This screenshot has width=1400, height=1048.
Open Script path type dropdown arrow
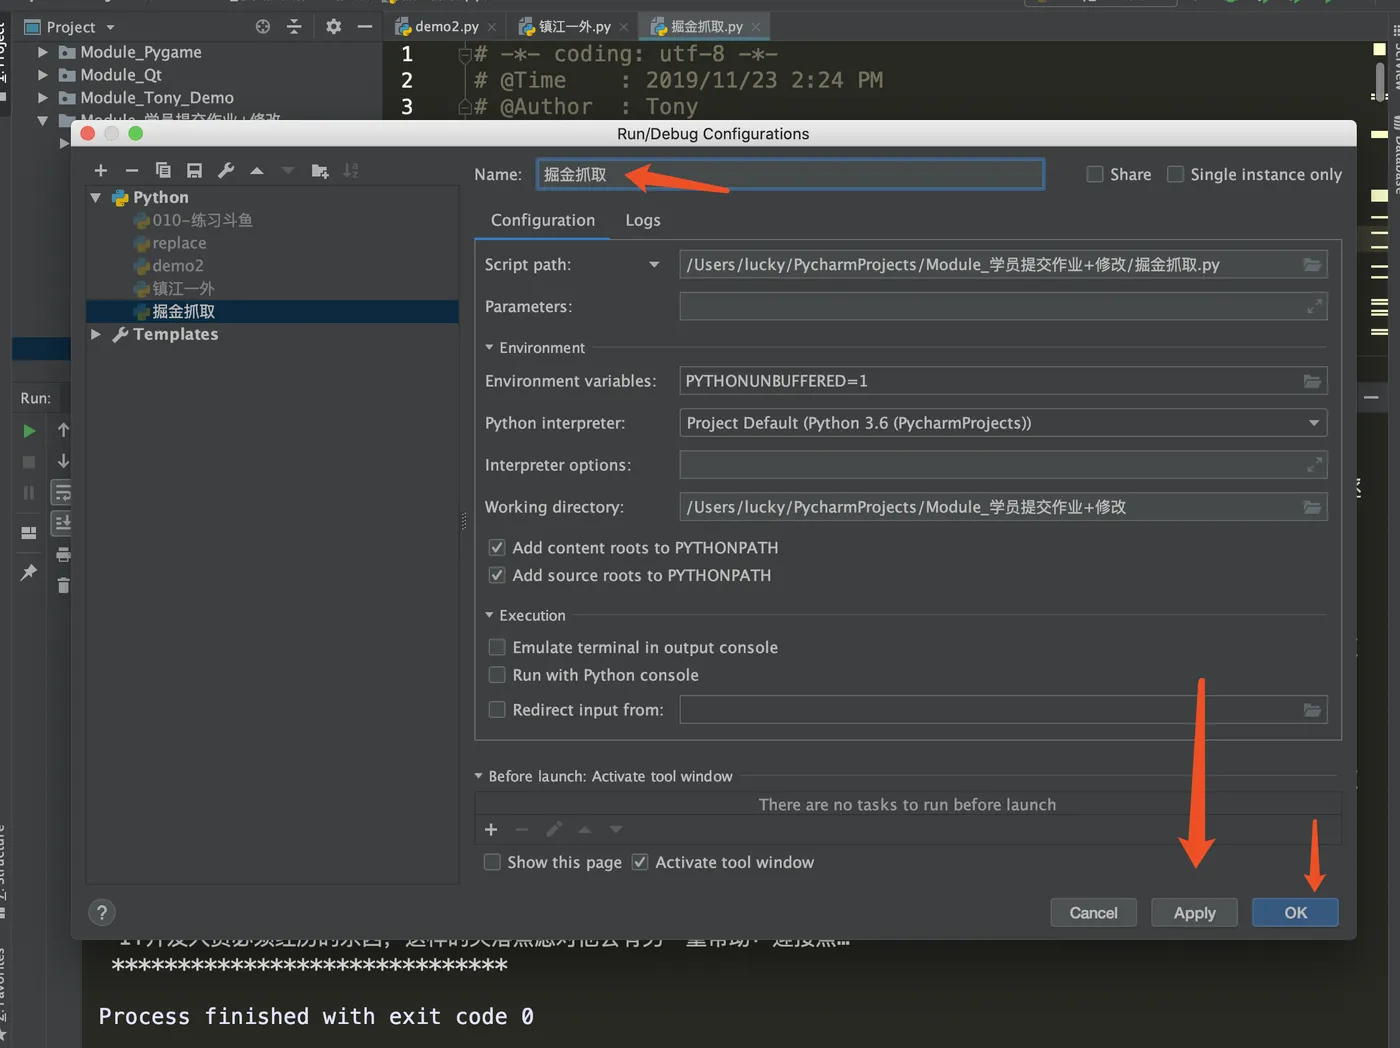point(654,265)
